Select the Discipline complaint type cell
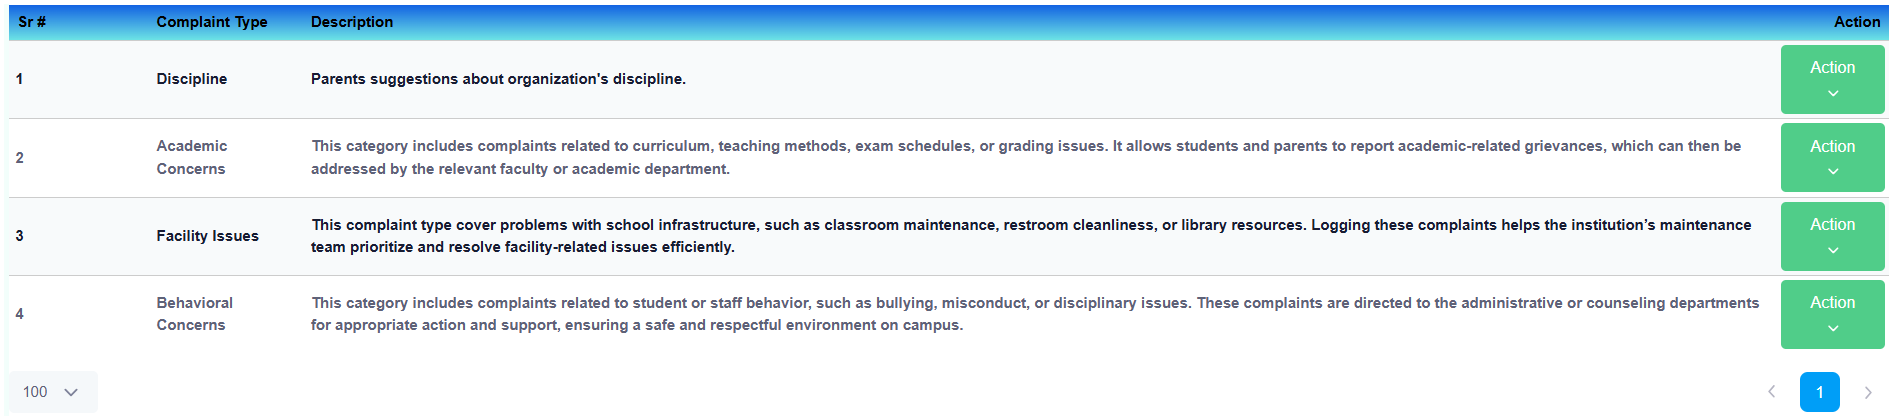Viewport: 1893px width, 420px height. [x=192, y=79]
